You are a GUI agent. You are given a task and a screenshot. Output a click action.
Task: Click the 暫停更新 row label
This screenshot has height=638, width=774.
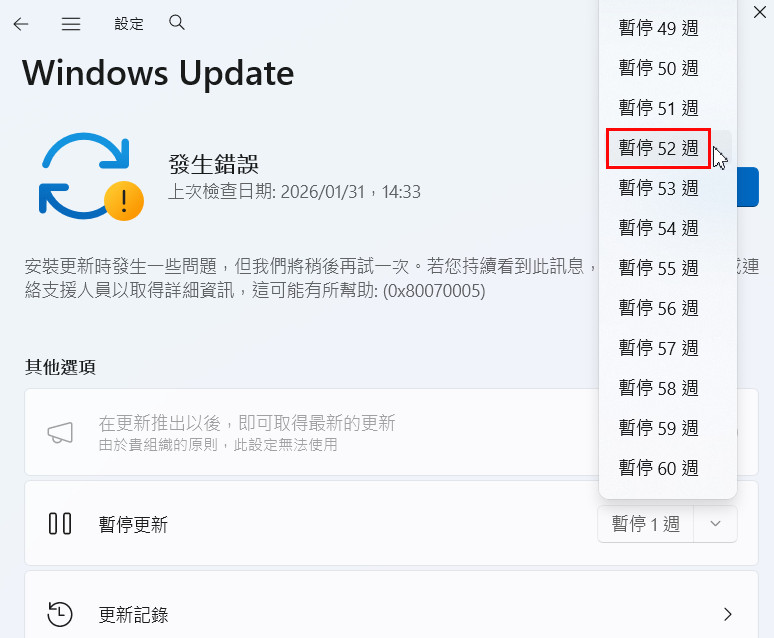pos(133,524)
